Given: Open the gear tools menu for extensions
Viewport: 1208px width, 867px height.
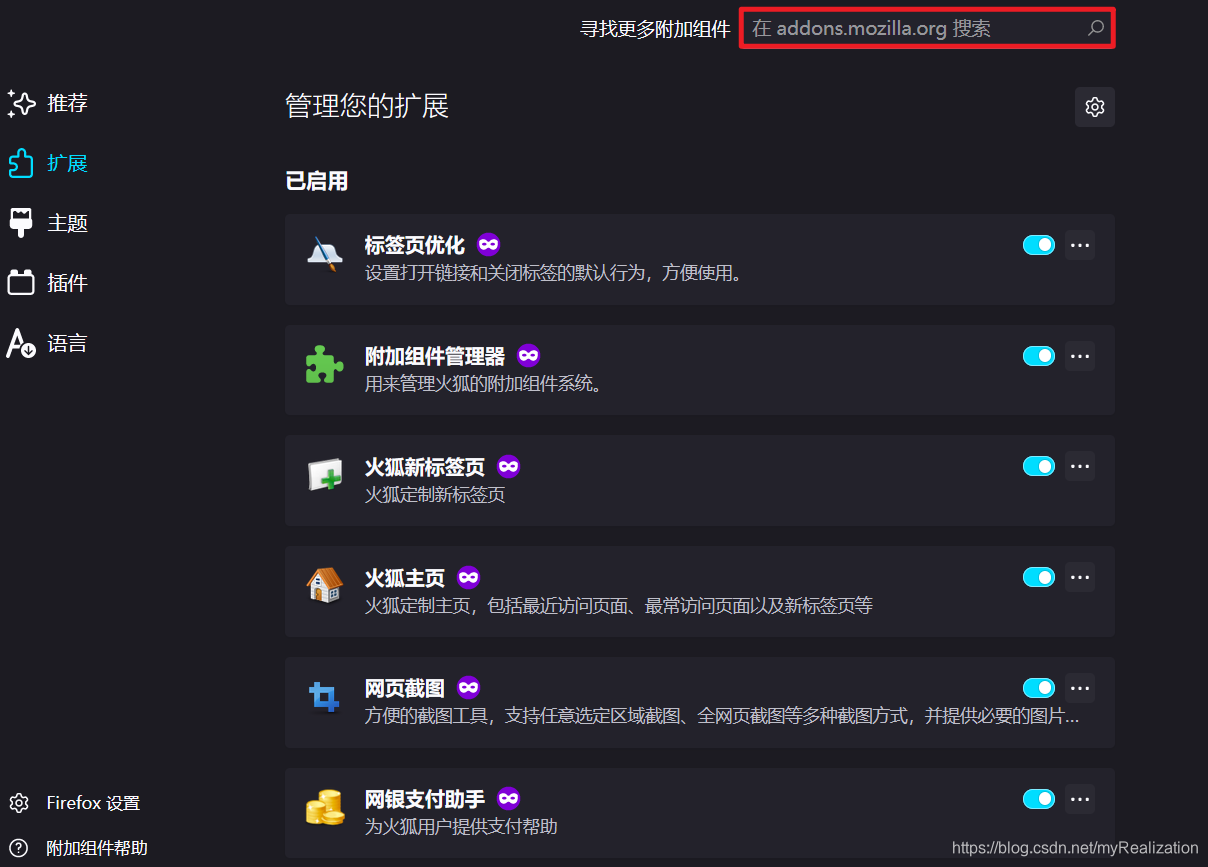Looking at the screenshot, I should point(1095,107).
